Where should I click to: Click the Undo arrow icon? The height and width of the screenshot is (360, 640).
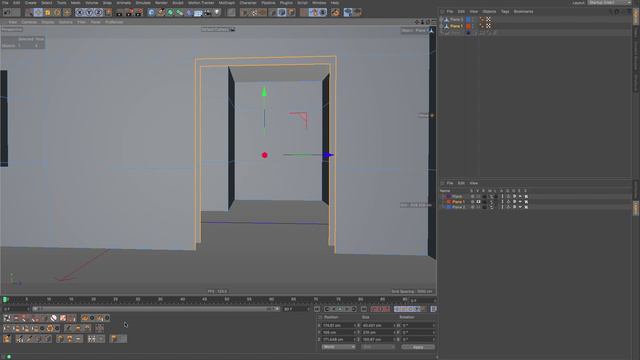click(x=7, y=13)
